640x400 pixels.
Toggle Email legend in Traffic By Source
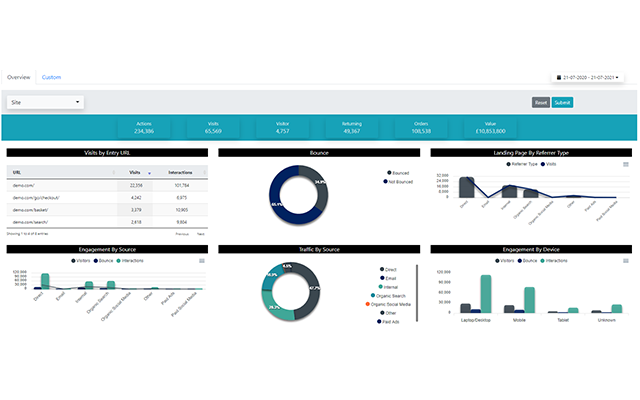[x=388, y=278]
